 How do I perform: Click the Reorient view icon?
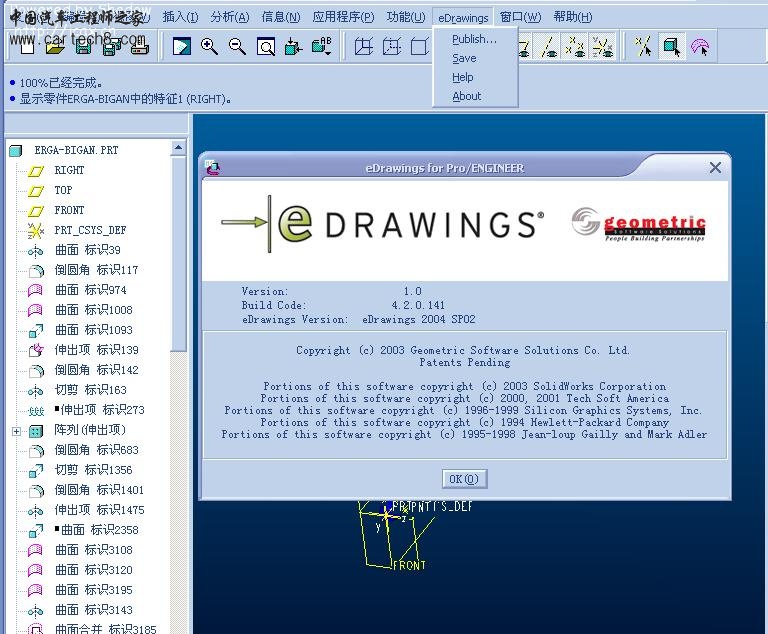pyautogui.click(x=294, y=47)
